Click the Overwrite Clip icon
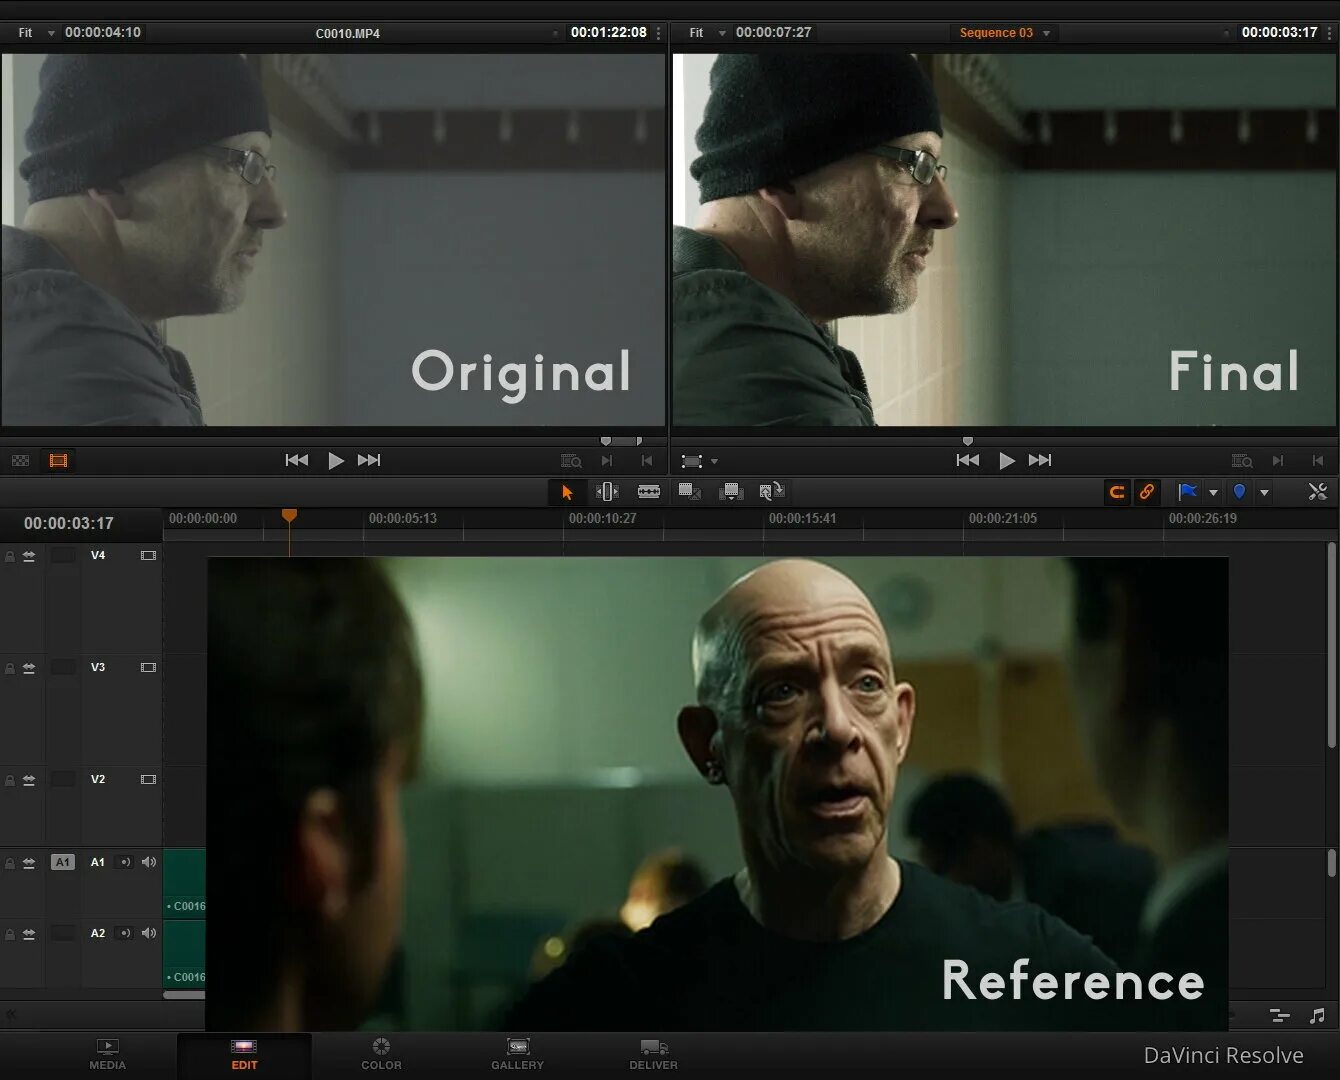 (x=731, y=491)
